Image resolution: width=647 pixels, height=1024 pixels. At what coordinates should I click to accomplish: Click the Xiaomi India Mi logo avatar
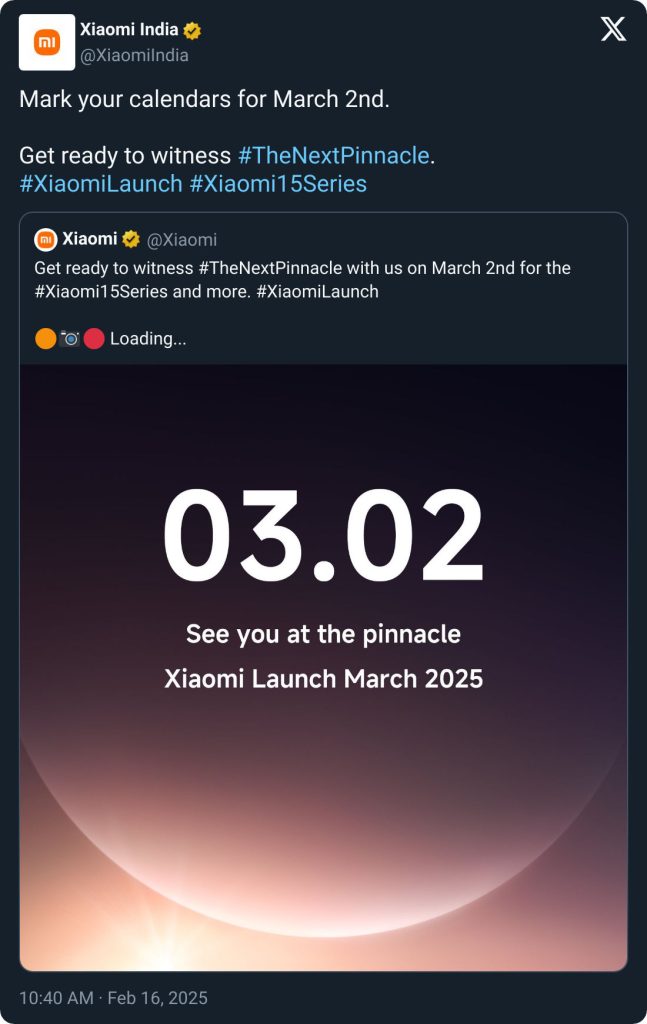(x=47, y=42)
